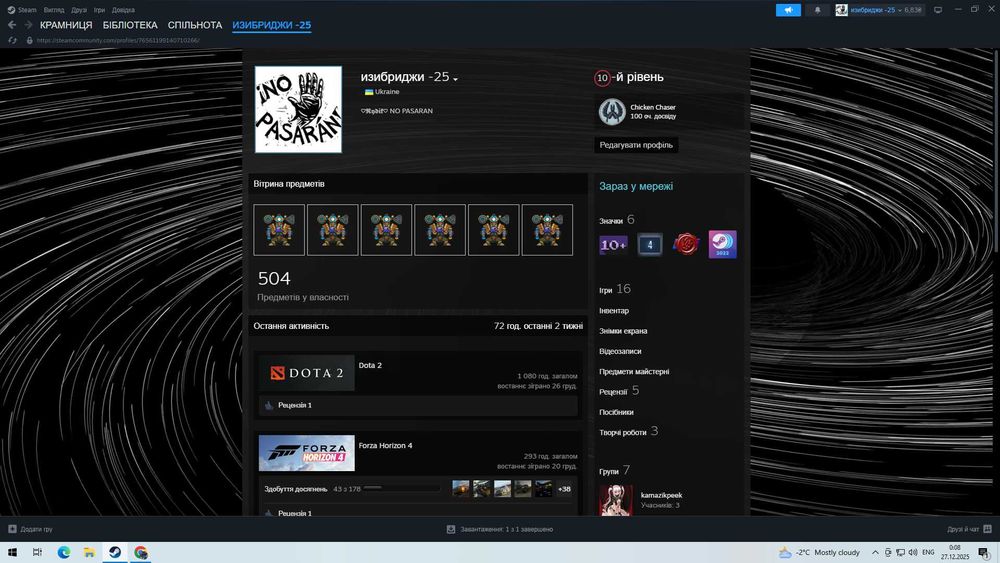Open the Рецензії 5 link
The width and height of the screenshot is (1000, 563).
point(619,391)
